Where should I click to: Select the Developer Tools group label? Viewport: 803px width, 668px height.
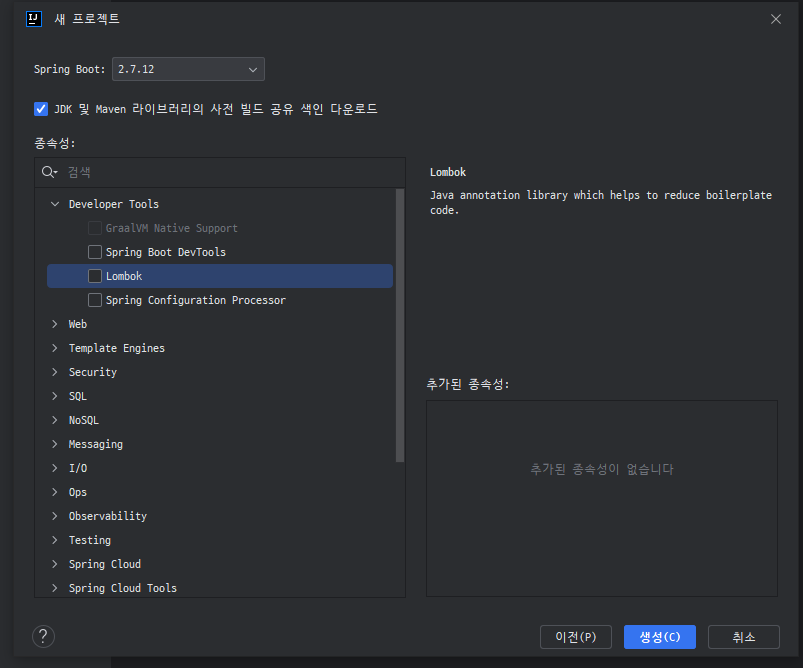114,204
